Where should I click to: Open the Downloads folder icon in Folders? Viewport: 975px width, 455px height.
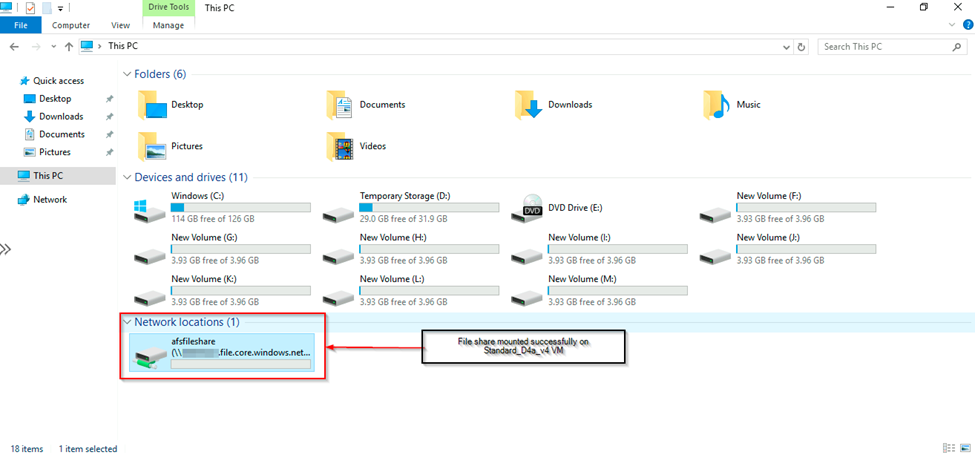pos(529,105)
